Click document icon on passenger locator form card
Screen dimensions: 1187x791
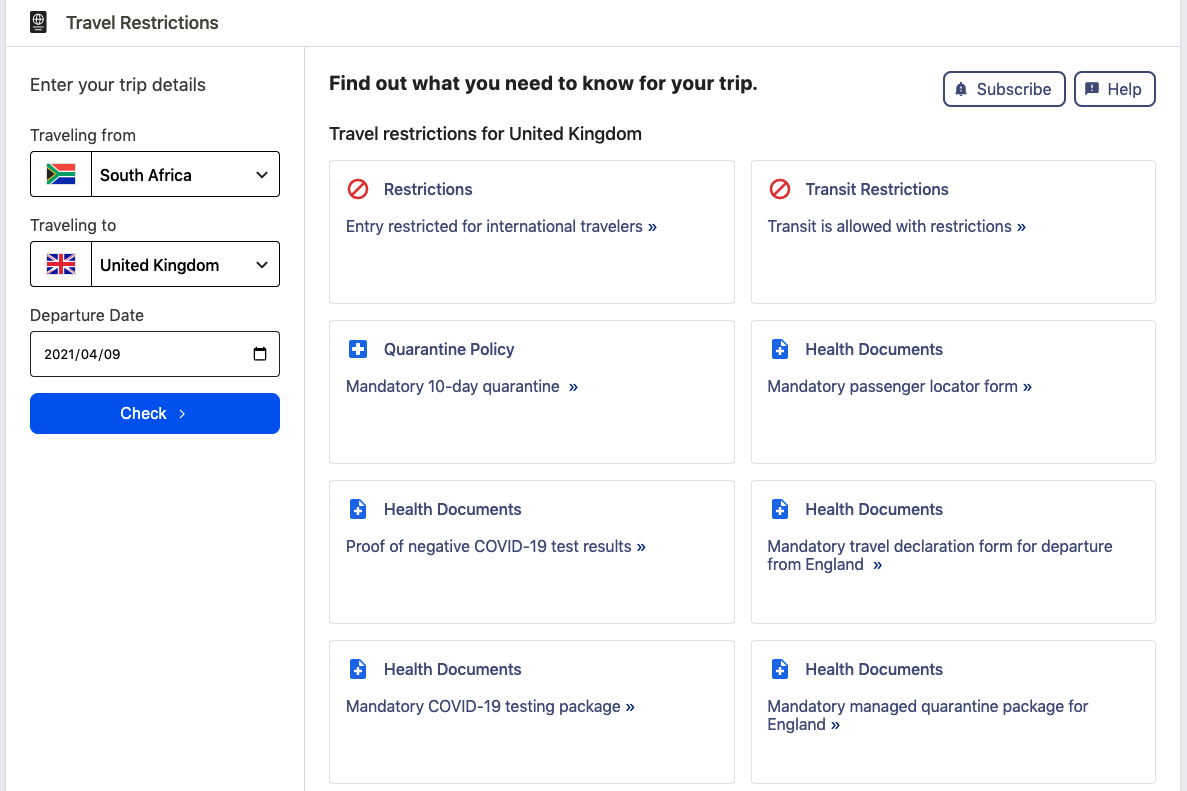pos(780,349)
